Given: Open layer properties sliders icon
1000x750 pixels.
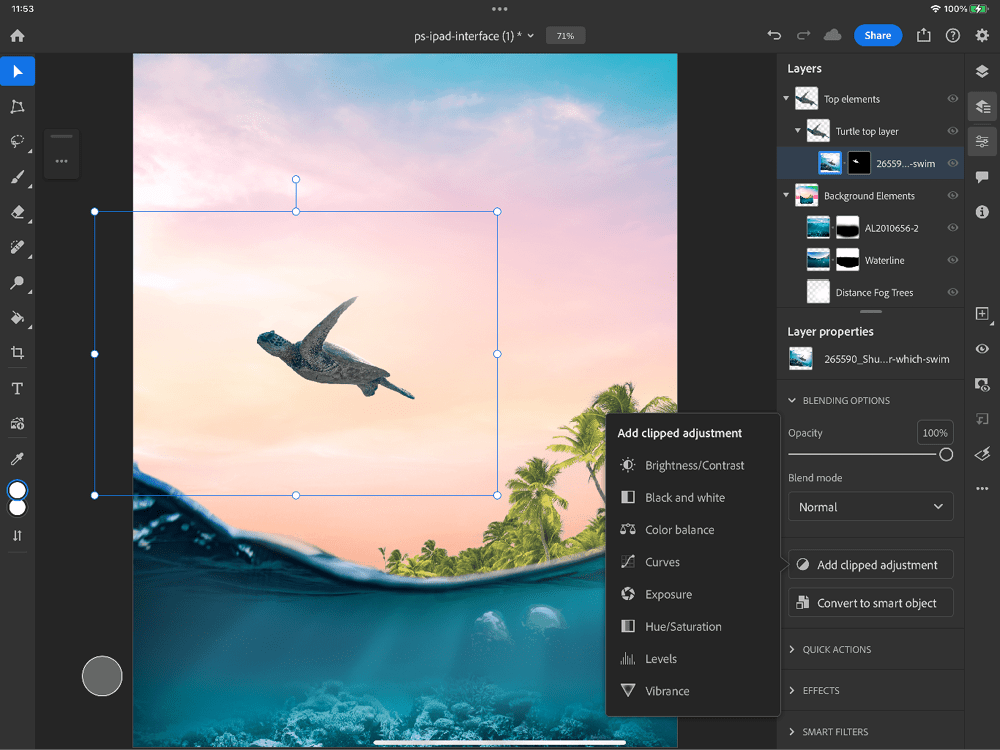Looking at the screenshot, I should pyautogui.click(x=982, y=142).
